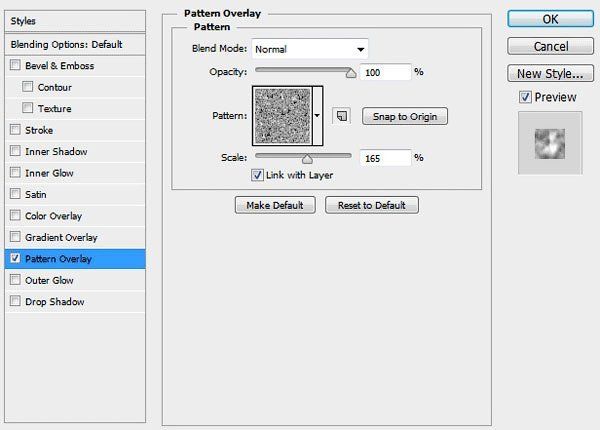Select the Bevel & Emboss label
The height and width of the screenshot is (430, 600).
(x=59, y=66)
